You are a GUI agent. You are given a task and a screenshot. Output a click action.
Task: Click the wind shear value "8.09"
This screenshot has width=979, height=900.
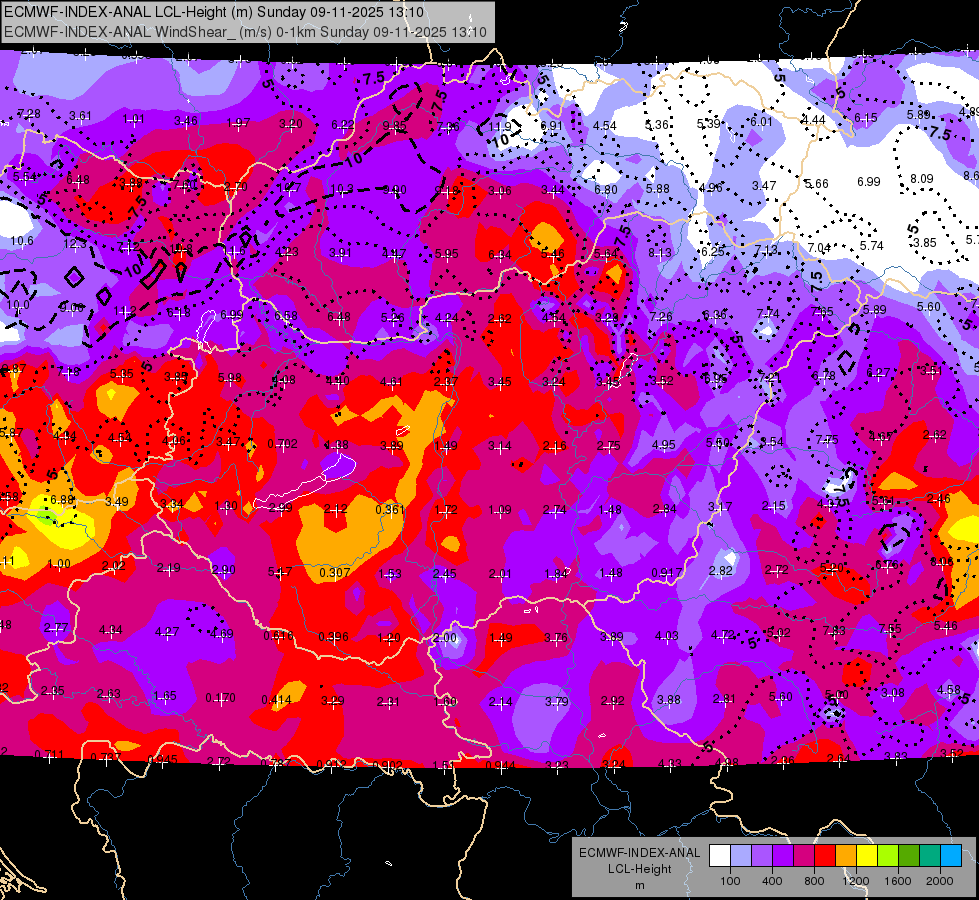click(922, 179)
